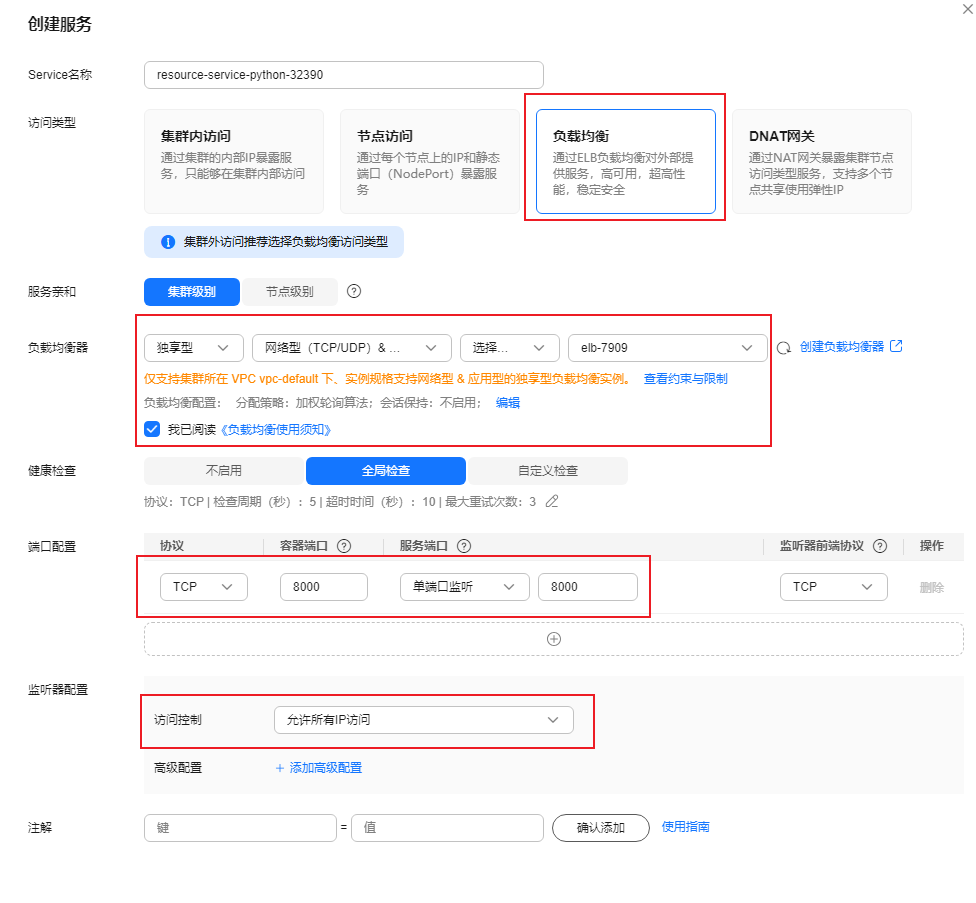Click the 容器端口 help icon

coord(344,546)
